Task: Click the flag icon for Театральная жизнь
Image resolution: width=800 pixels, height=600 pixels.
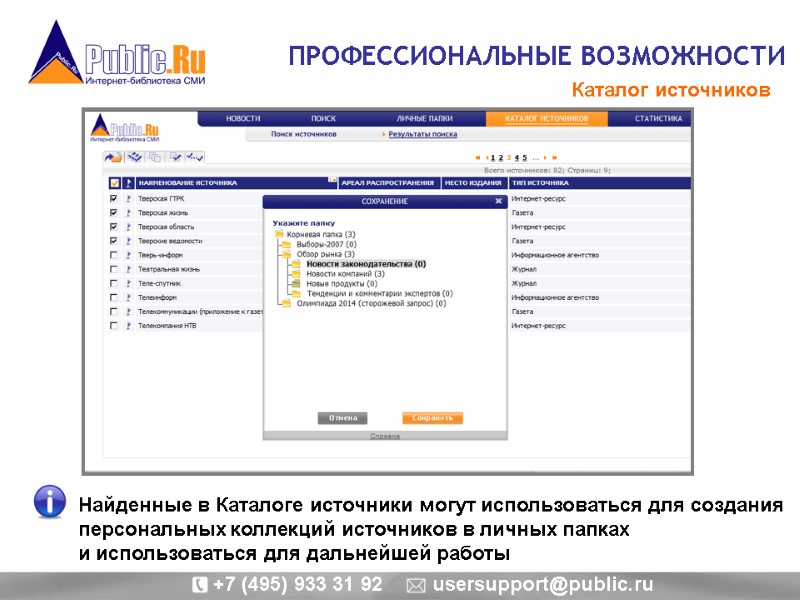Action: click(x=129, y=269)
